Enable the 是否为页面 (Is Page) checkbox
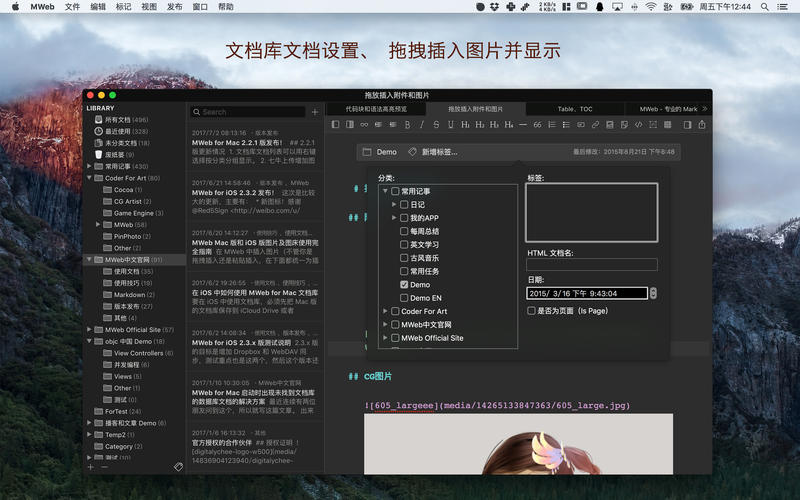800x500 pixels. 531,311
